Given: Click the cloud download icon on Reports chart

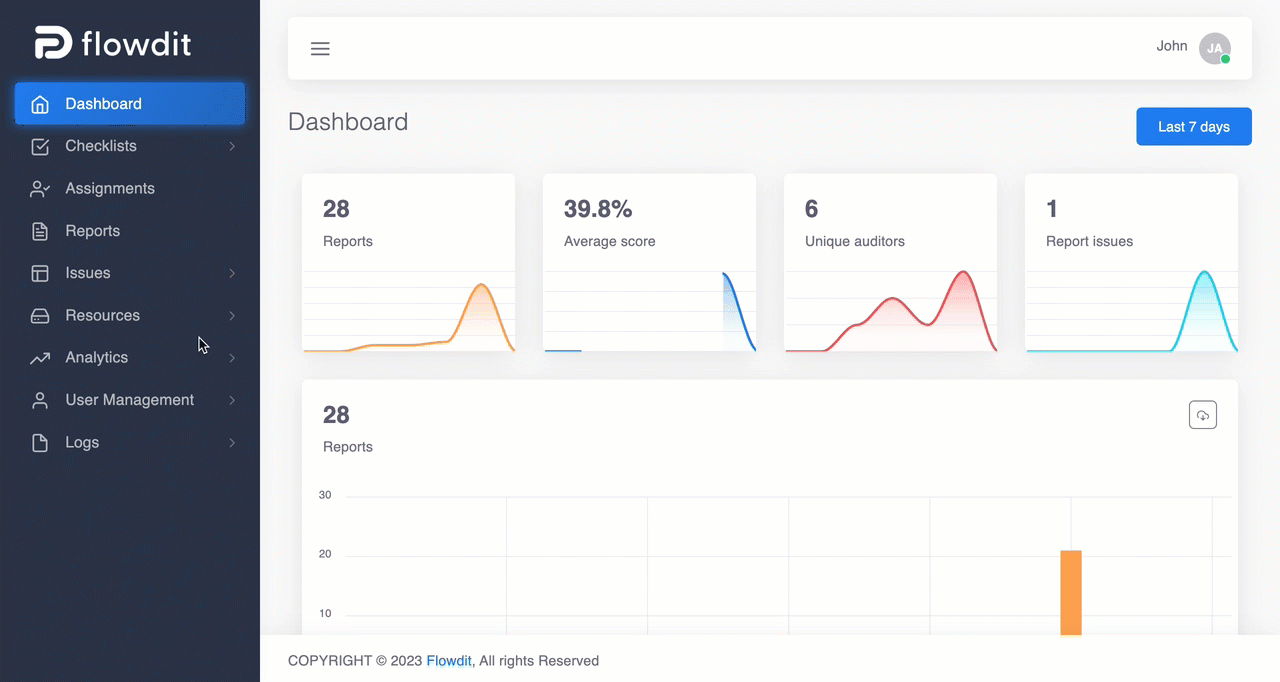Looking at the screenshot, I should (1202, 415).
